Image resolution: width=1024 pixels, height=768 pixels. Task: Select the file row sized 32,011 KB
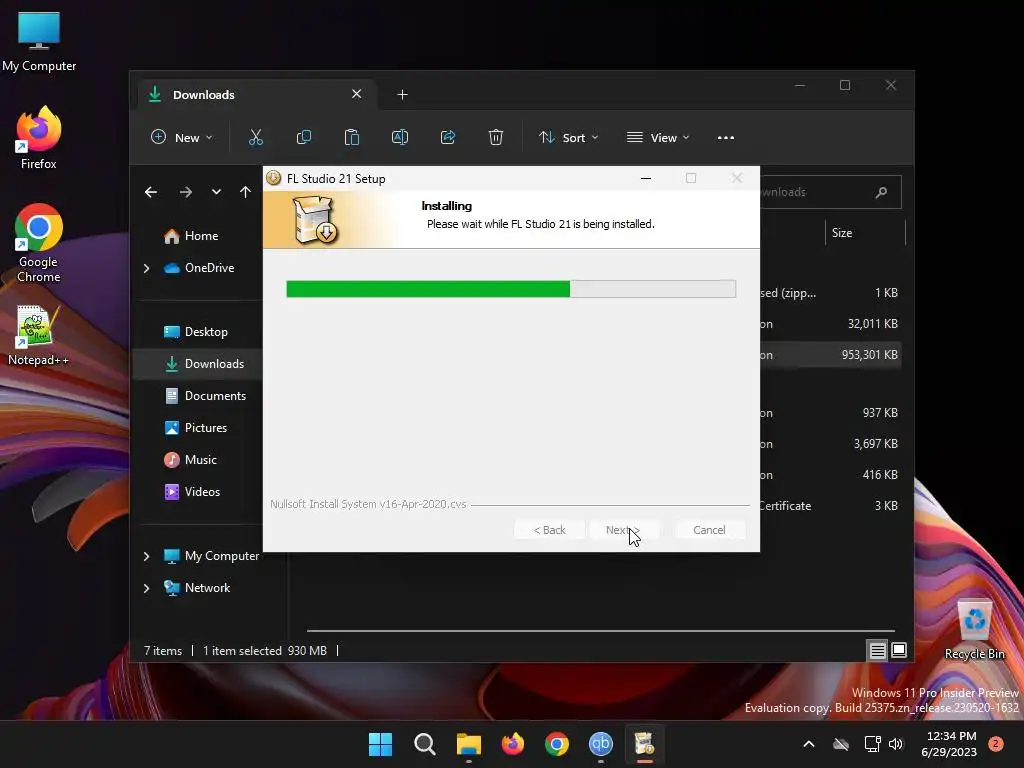pos(829,324)
